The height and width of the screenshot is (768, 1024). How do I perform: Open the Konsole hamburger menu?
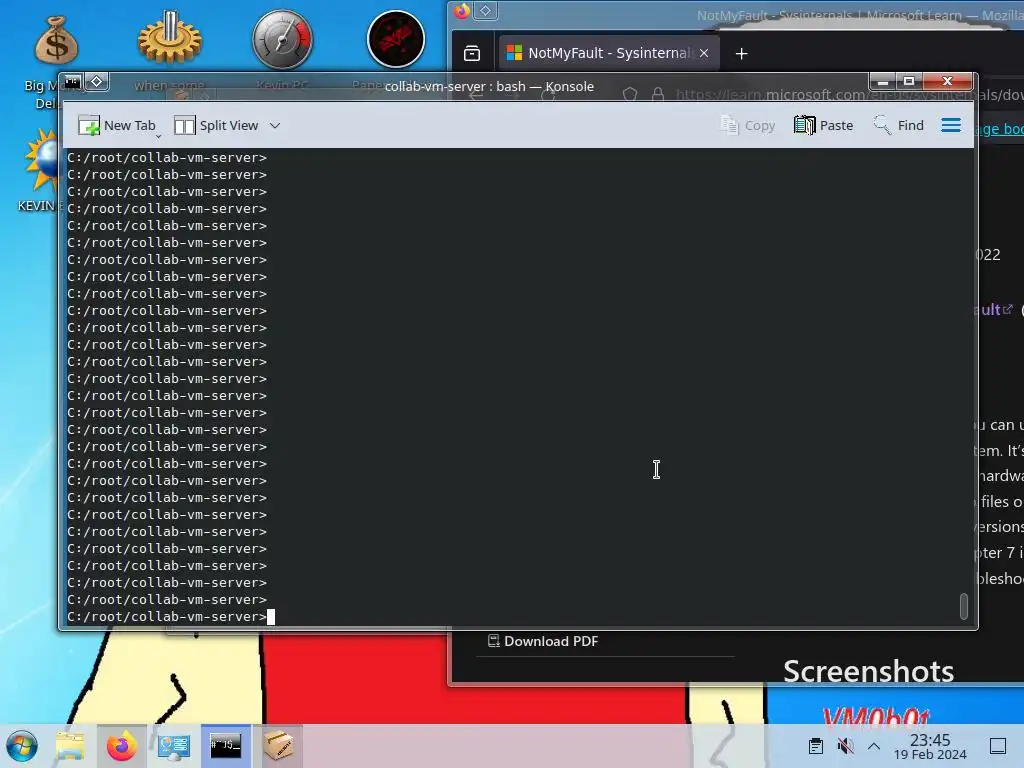951,125
